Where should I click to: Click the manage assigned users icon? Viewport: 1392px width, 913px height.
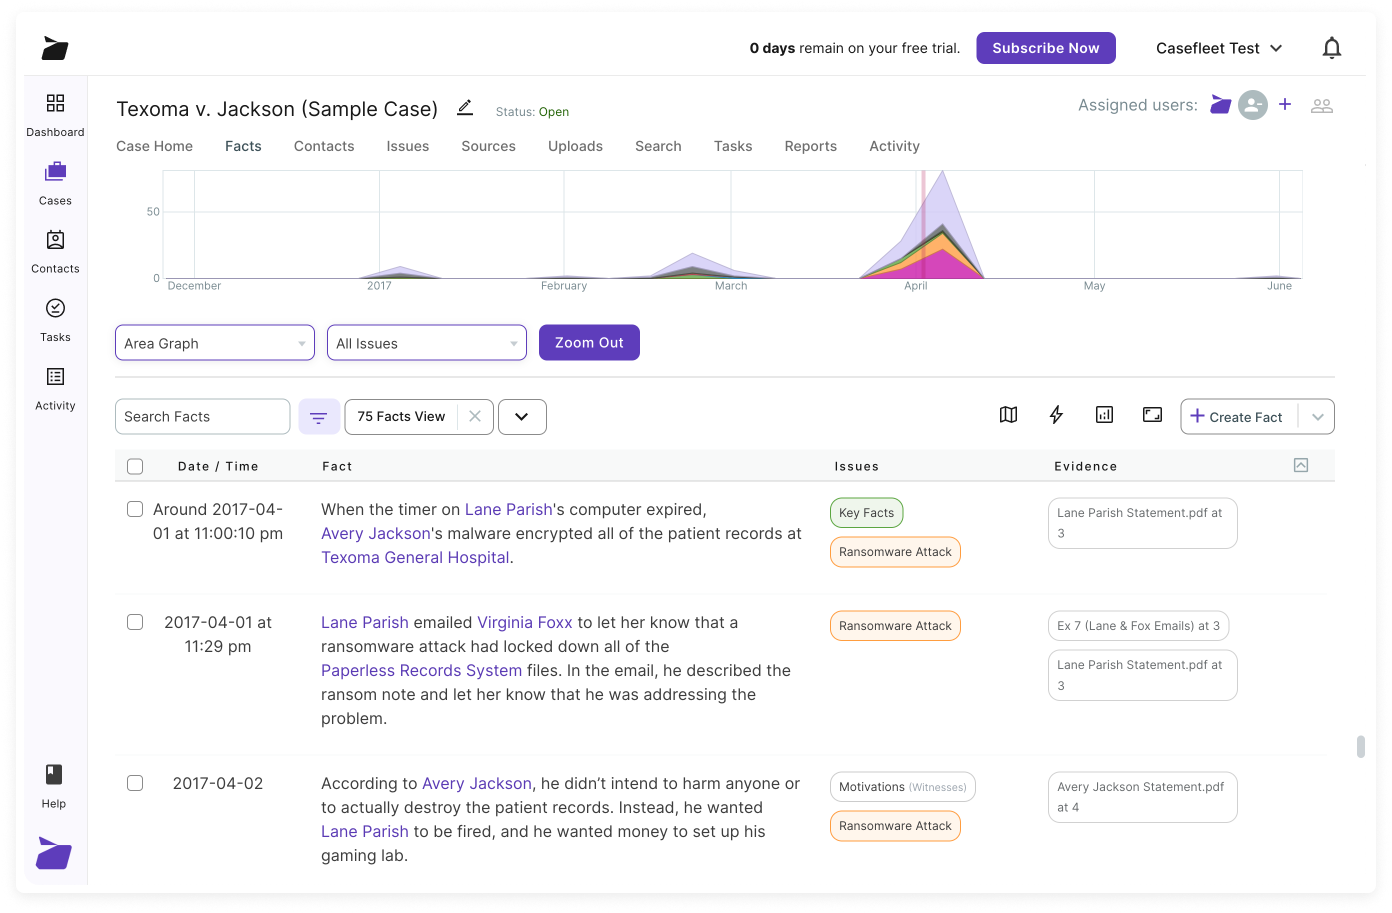pos(1322,105)
